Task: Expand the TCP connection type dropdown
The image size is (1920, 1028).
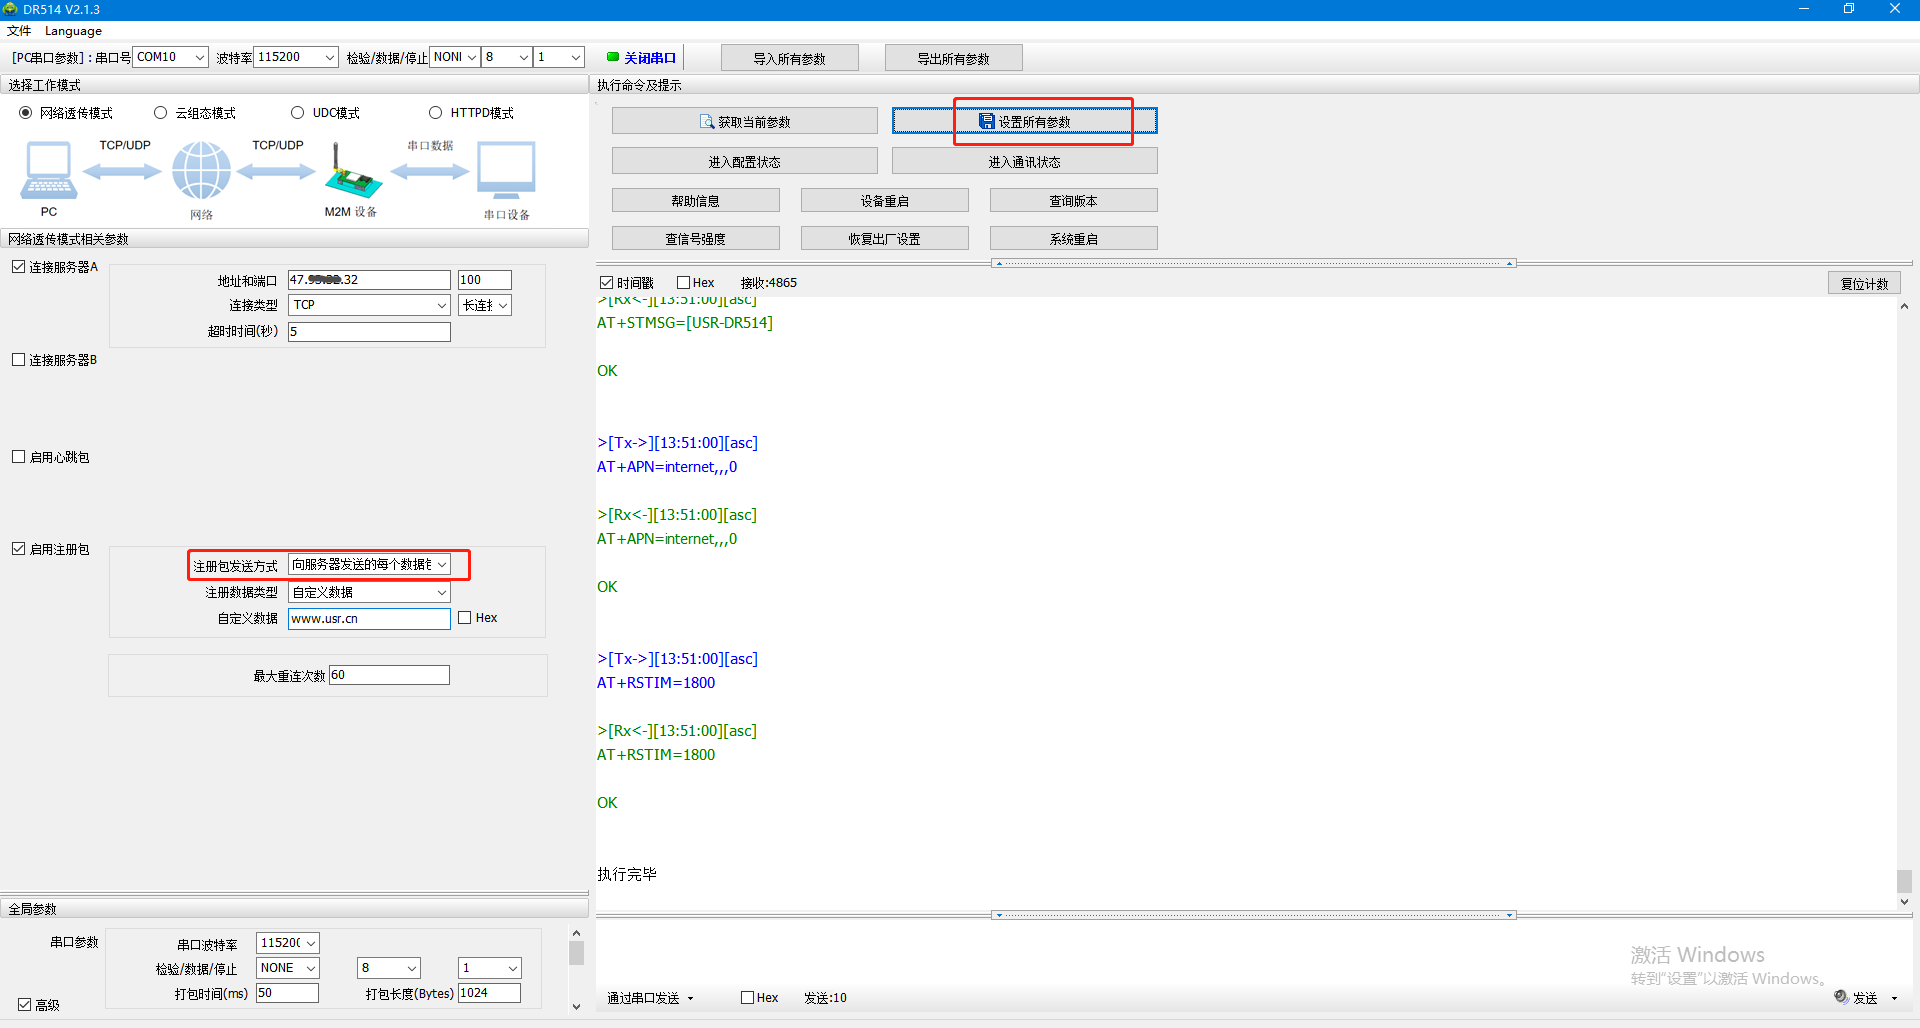Action: 441,305
